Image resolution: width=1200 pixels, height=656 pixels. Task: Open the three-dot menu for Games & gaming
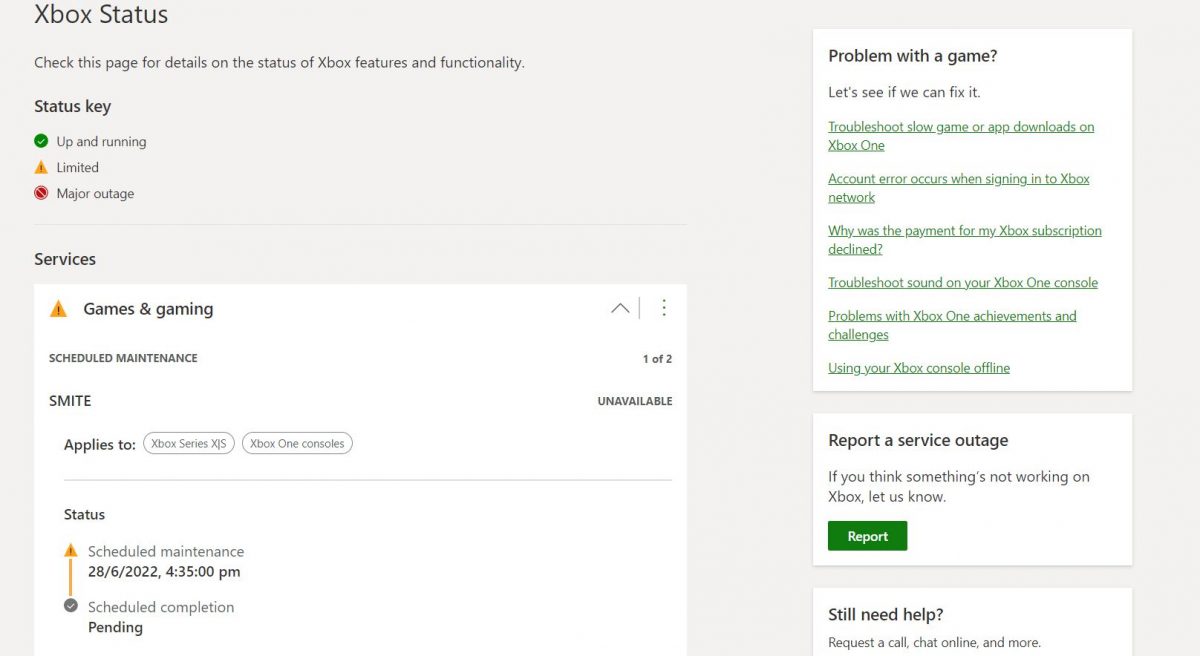[x=664, y=308]
